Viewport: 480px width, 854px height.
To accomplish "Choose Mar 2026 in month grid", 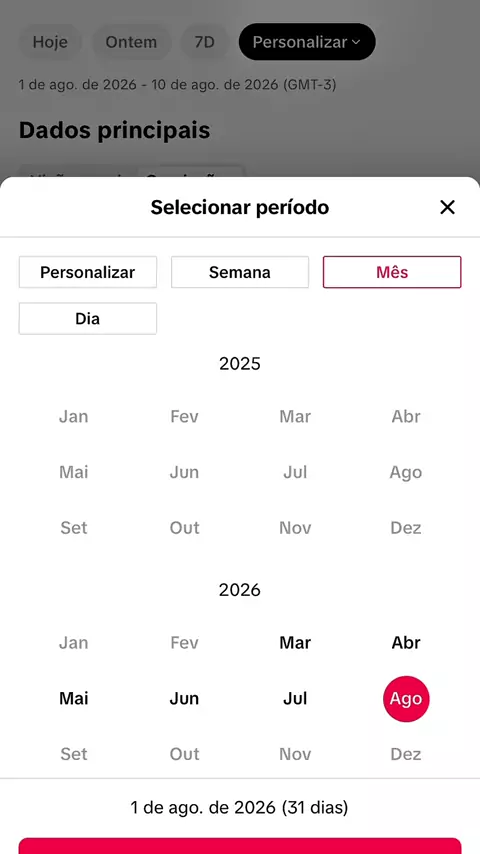I will tap(295, 643).
